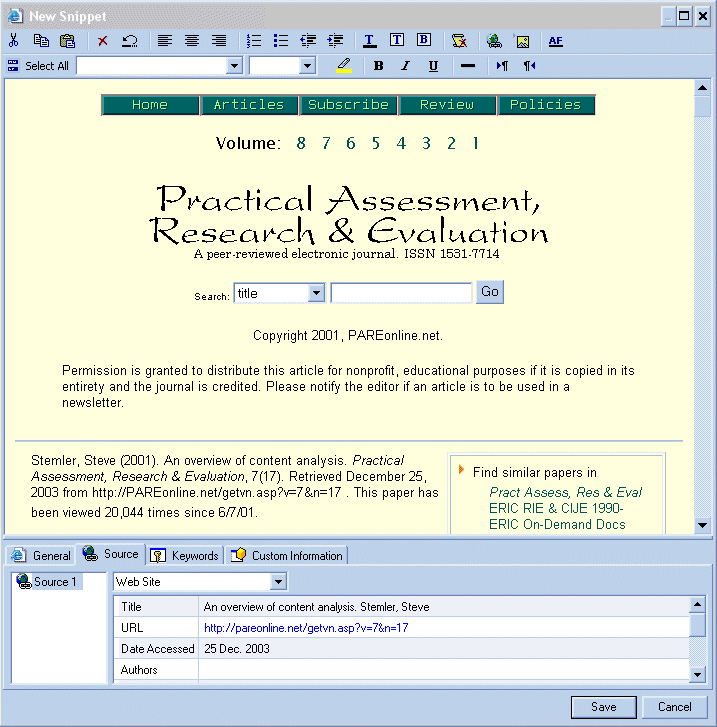The width and height of the screenshot is (717, 727).
Task: Open the Policies navigation button
Action: (546, 105)
